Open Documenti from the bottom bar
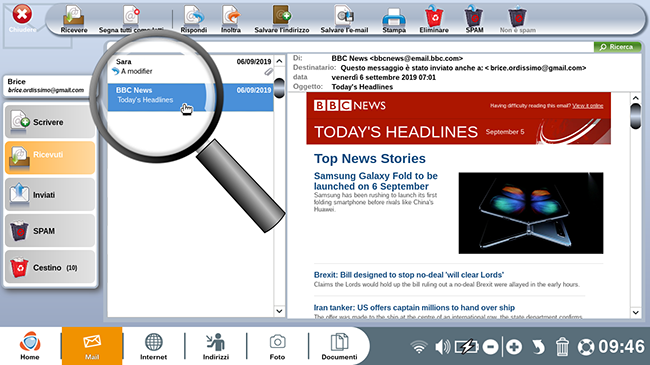Image resolution: width=650 pixels, height=365 pixels. tap(340, 346)
